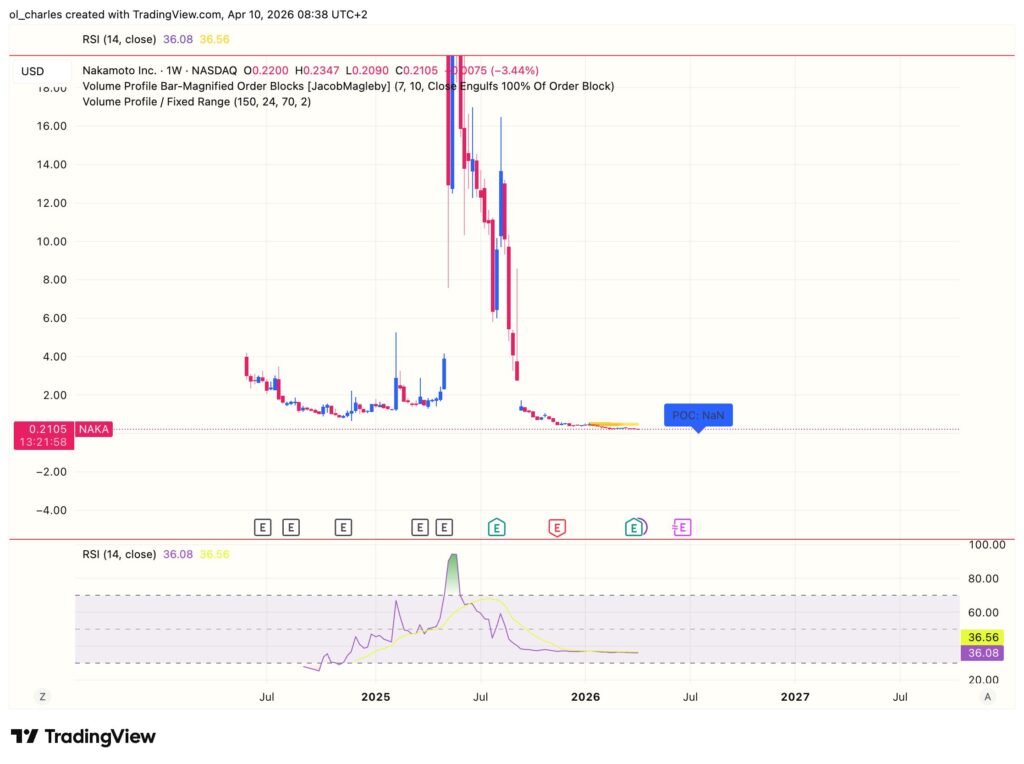Click the teal earnings icon with purple overlay
The height and width of the screenshot is (764, 1024).
pyautogui.click(x=634, y=527)
